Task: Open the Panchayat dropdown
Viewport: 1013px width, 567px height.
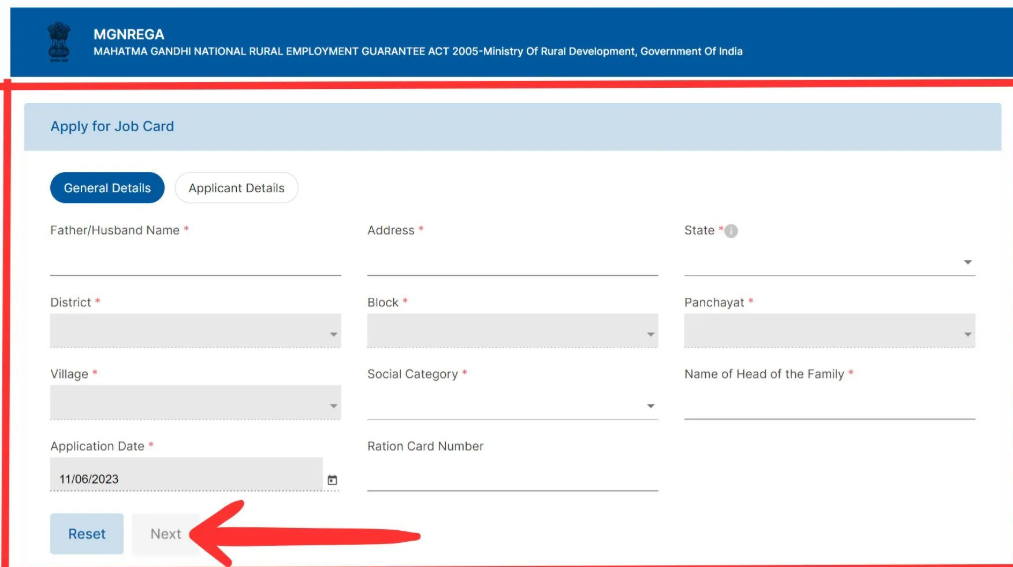Action: pos(830,331)
